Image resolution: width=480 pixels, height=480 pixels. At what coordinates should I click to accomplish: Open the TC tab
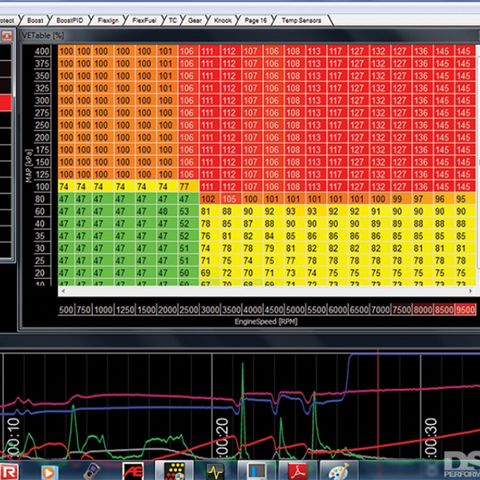(173, 20)
